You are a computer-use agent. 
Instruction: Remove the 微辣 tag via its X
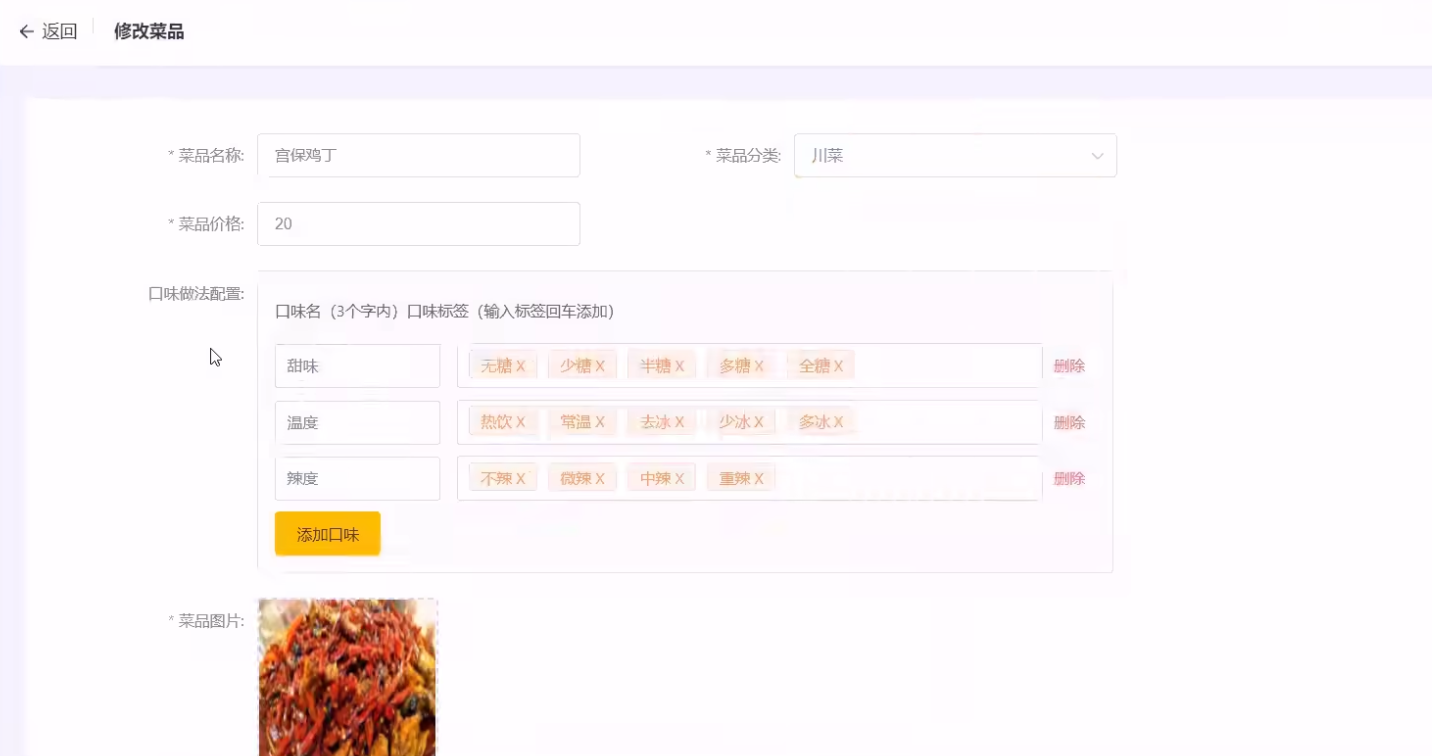click(x=600, y=479)
